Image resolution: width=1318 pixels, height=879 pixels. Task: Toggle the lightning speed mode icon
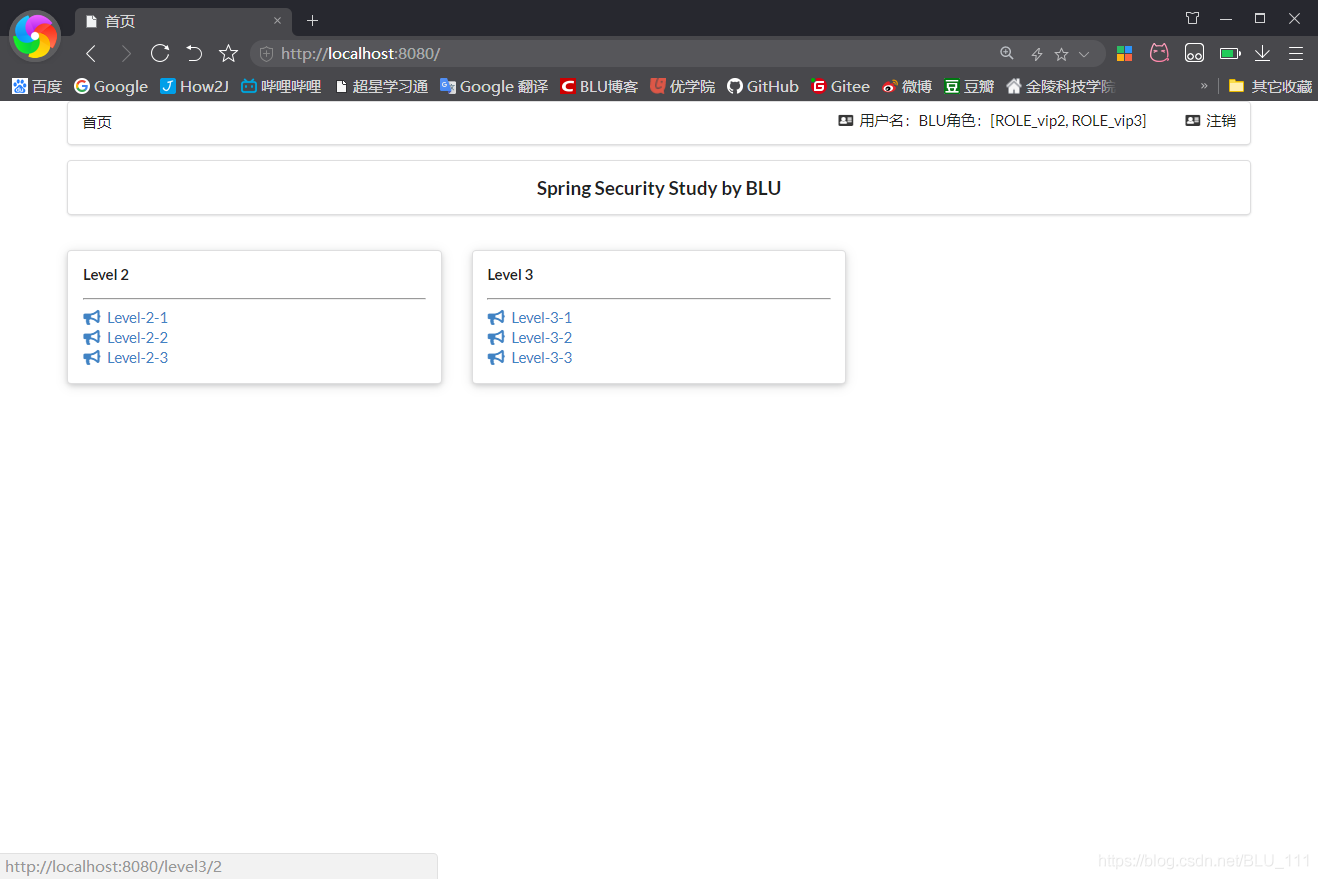(1036, 53)
